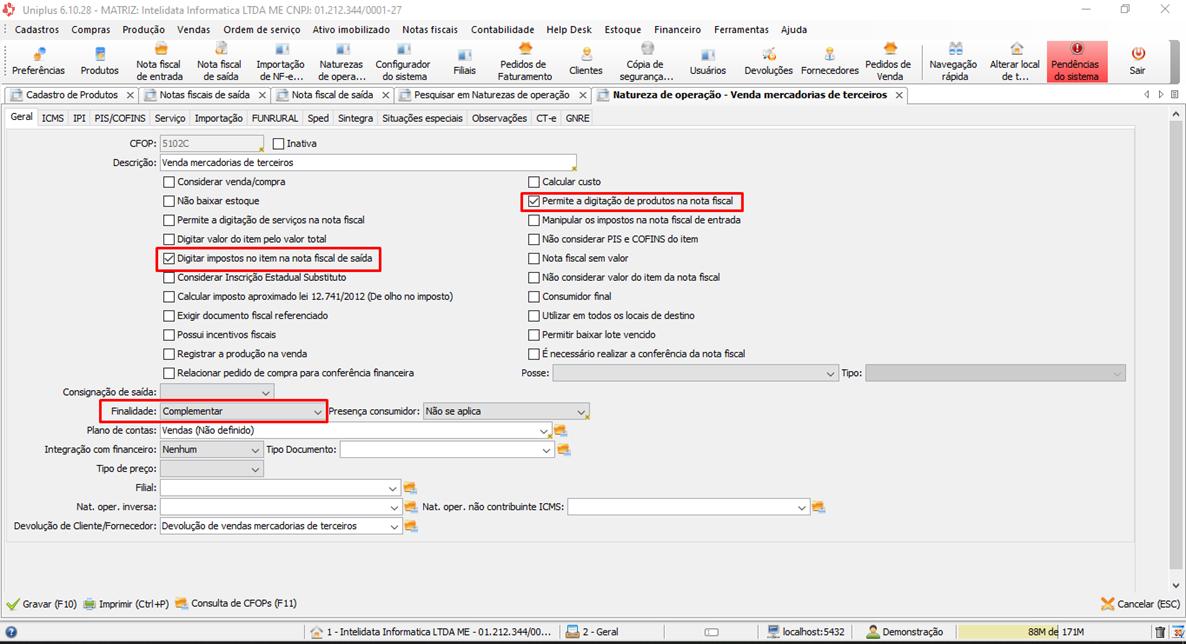Check Possui incentivos fiscais
Viewport: 1186px width, 644px height.
point(169,335)
